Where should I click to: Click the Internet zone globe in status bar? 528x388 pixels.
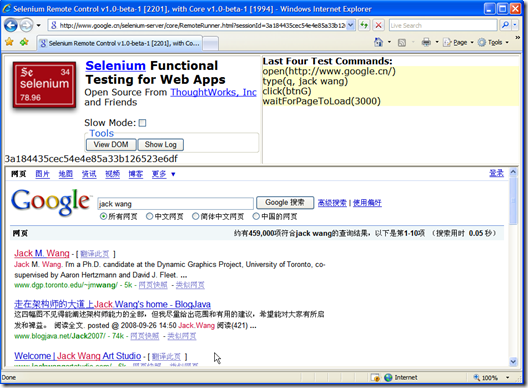click(x=389, y=378)
